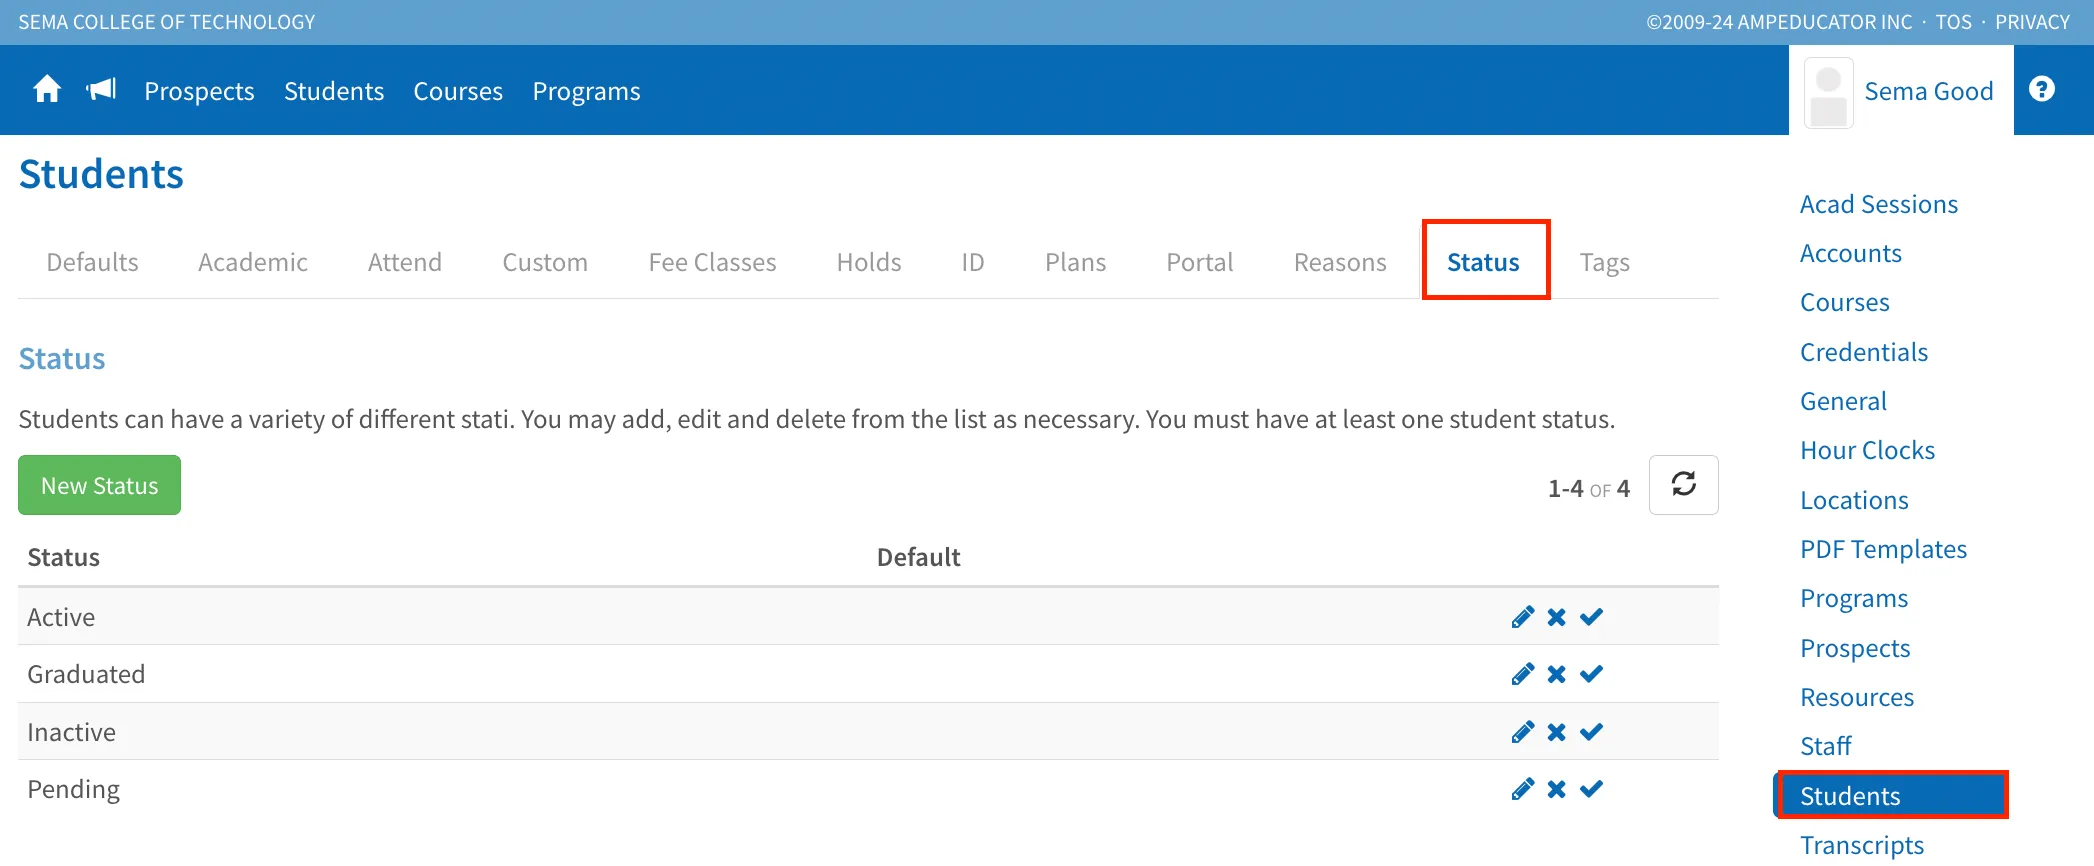Open the Prospects top navigation menu
This screenshot has height=866, width=2094.
(199, 91)
